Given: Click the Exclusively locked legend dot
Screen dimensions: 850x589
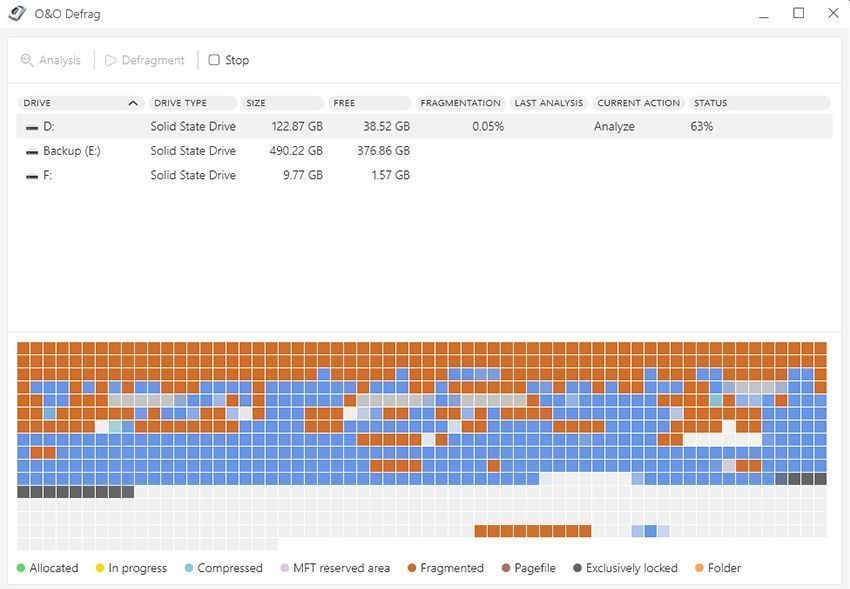Looking at the screenshot, I should tap(577, 568).
